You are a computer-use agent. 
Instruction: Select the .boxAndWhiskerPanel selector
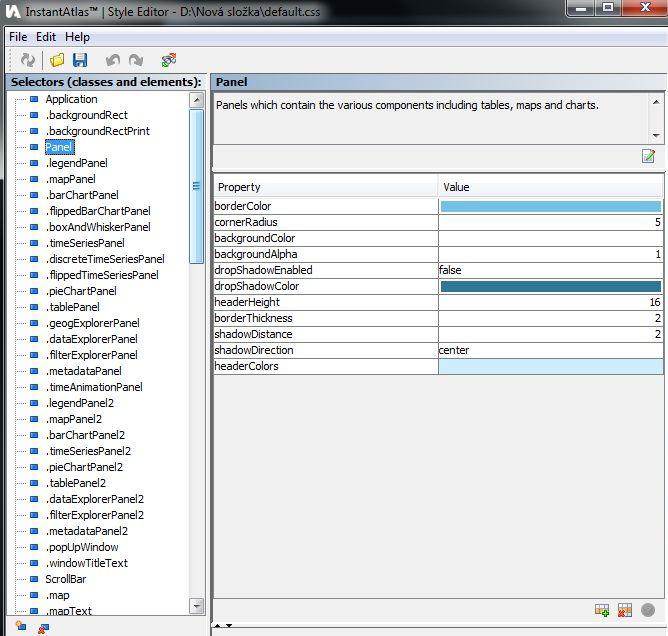click(98, 227)
